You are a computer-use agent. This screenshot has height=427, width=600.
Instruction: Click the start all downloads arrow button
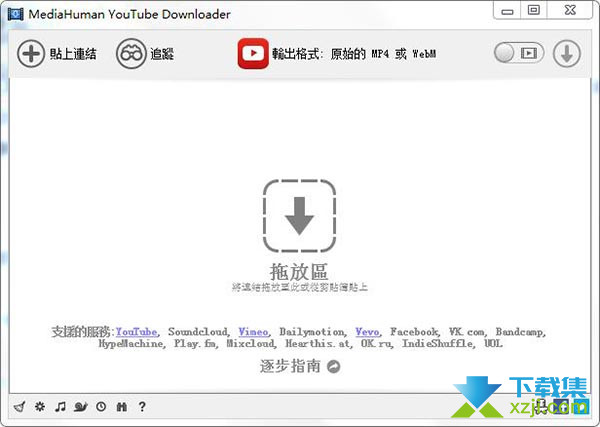pos(567,54)
